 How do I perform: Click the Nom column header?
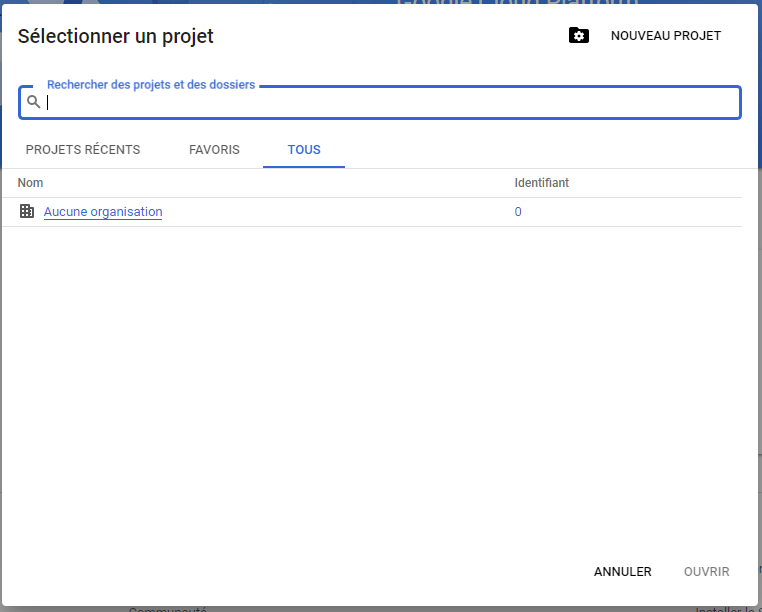point(30,183)
